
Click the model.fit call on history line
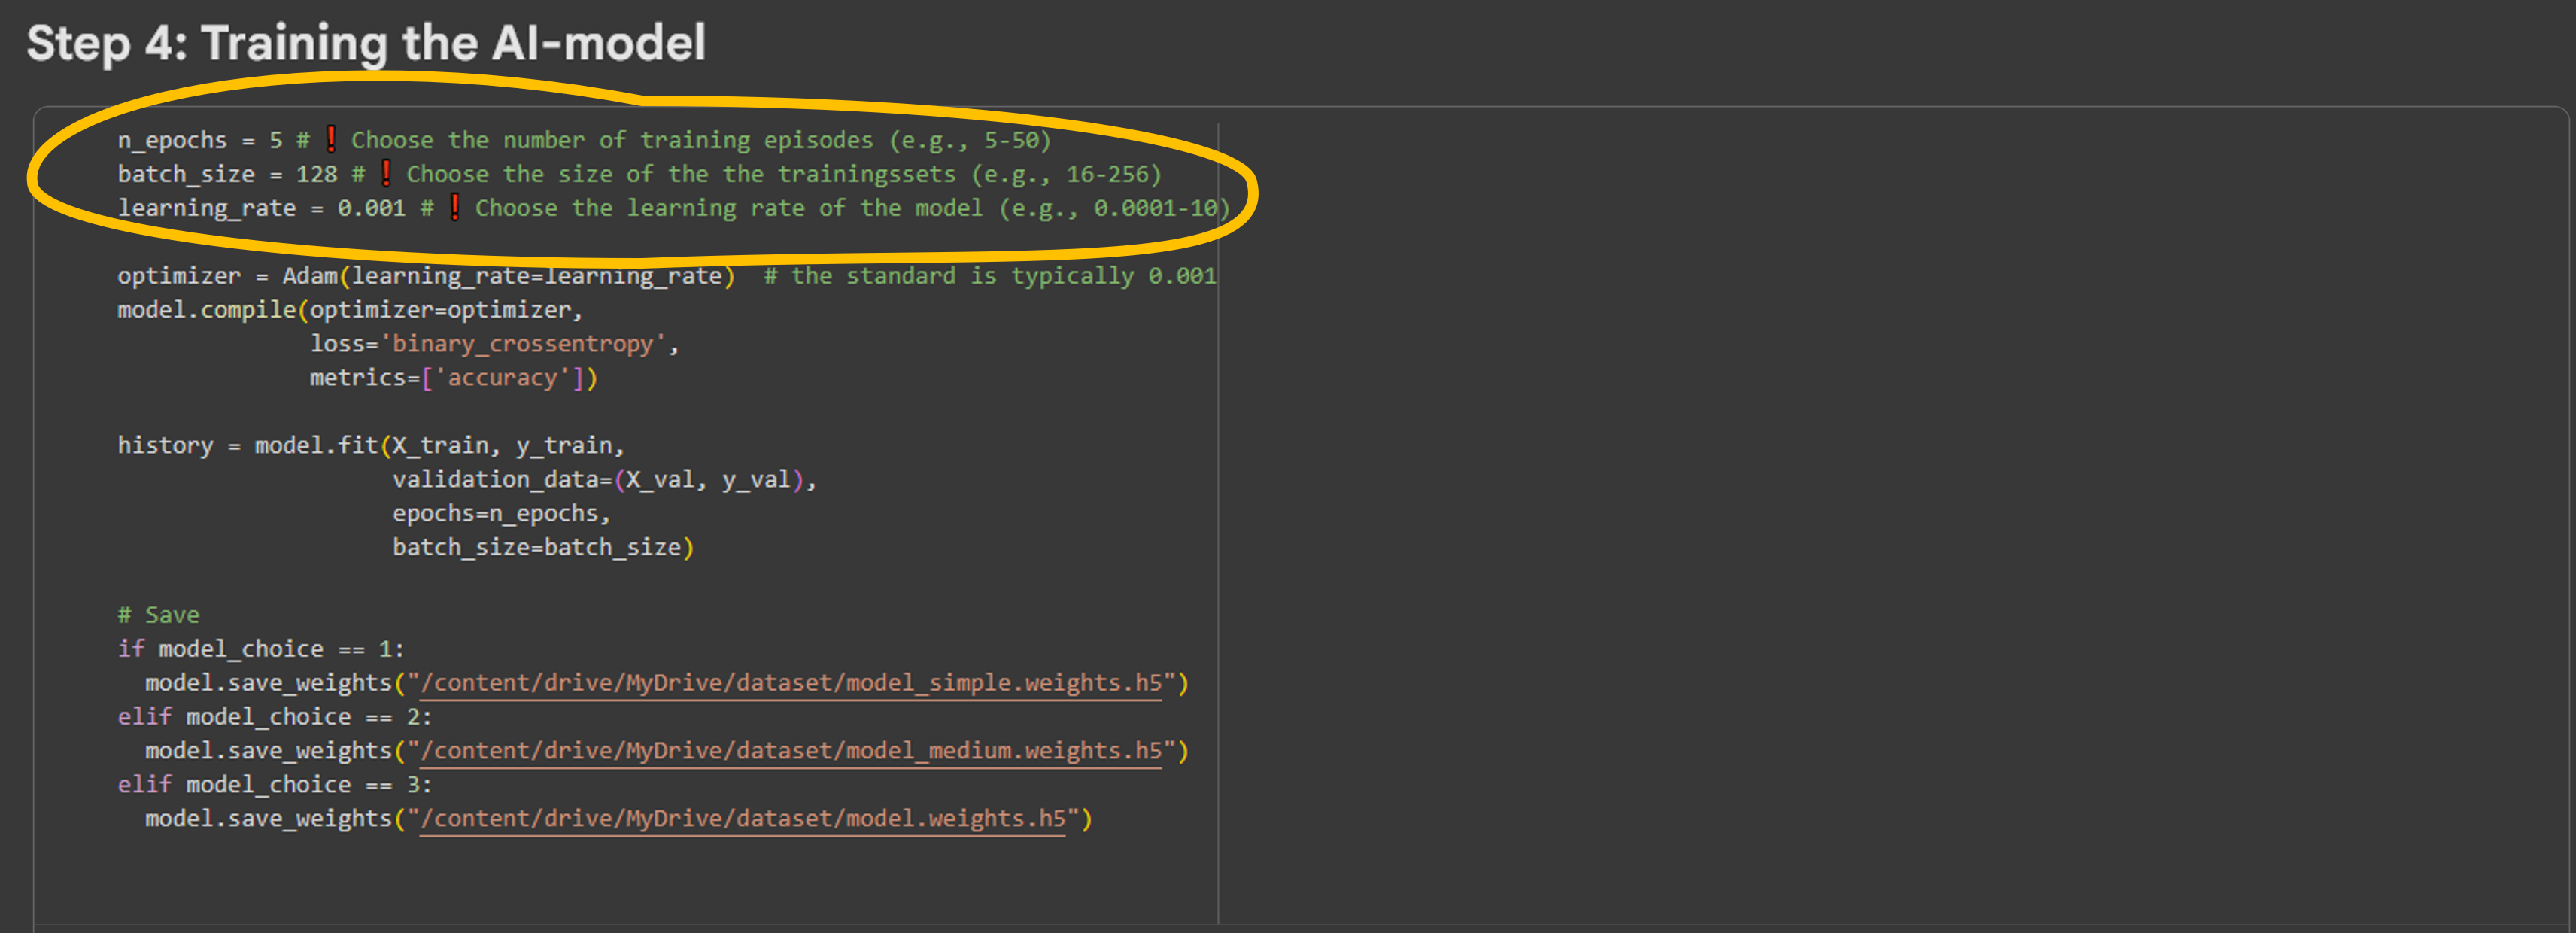click(316, 445)
